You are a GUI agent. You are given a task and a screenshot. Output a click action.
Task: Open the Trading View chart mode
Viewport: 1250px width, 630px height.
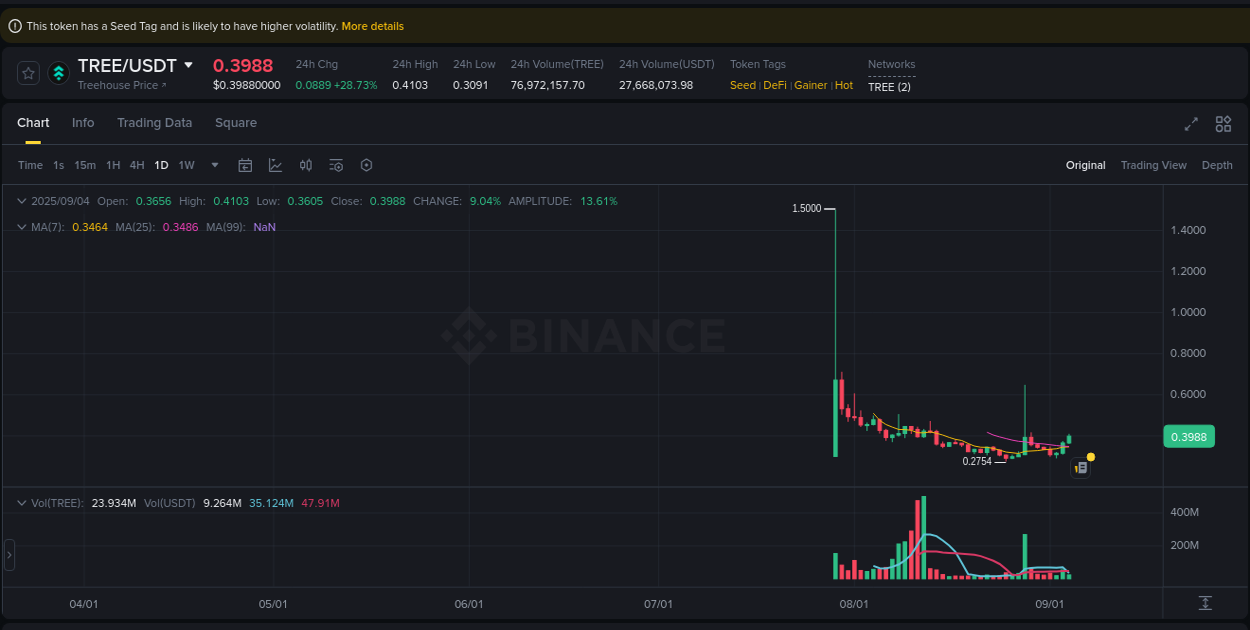coord(1153,164)
